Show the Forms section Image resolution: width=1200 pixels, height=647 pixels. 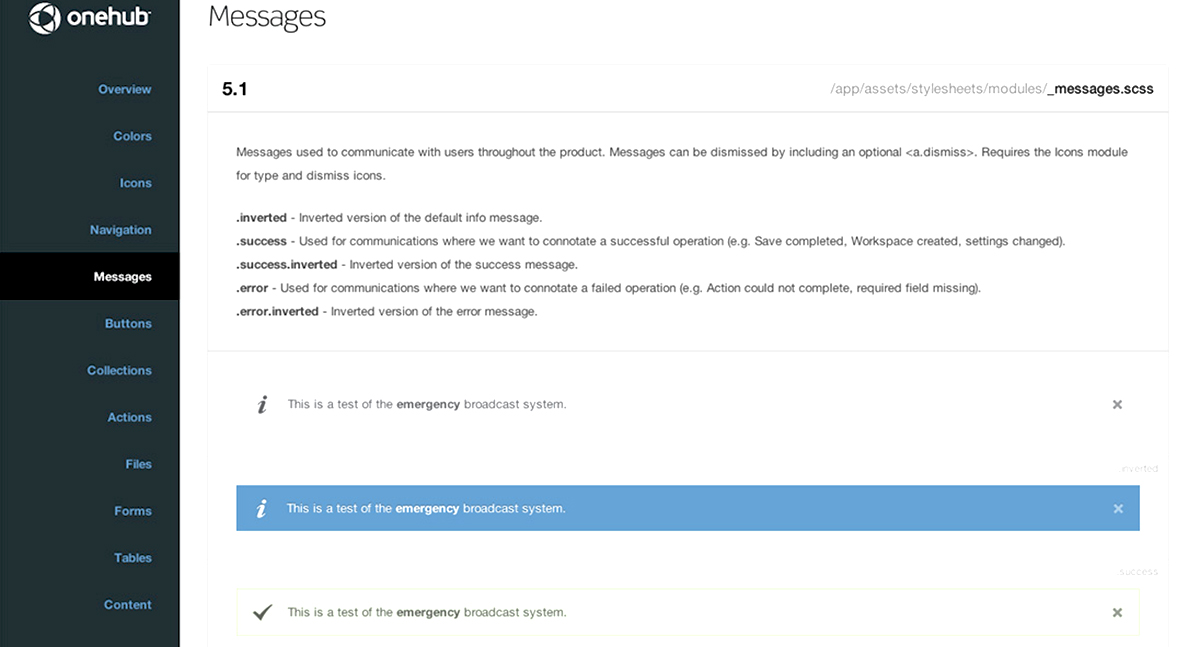[133, 511]
